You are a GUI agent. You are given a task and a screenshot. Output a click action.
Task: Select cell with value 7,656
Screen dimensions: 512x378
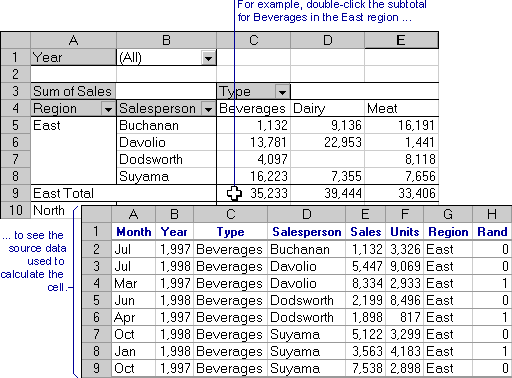tap(401, 177)
